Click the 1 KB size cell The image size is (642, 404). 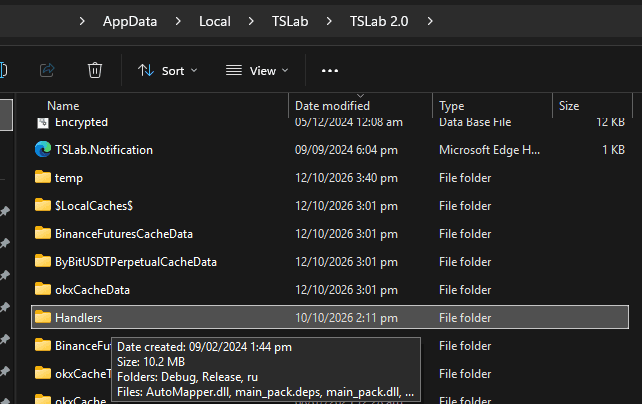point(613,150)
